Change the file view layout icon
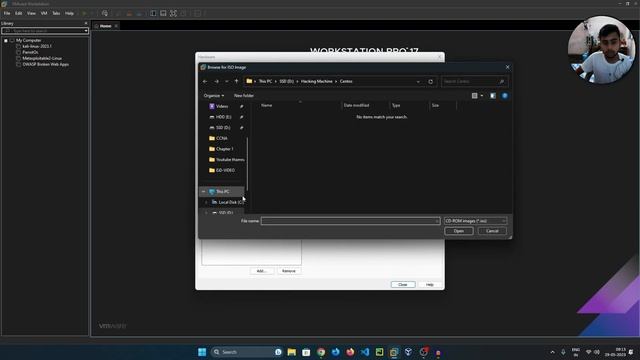Screen dimensions: 640x360 [474, 96]
